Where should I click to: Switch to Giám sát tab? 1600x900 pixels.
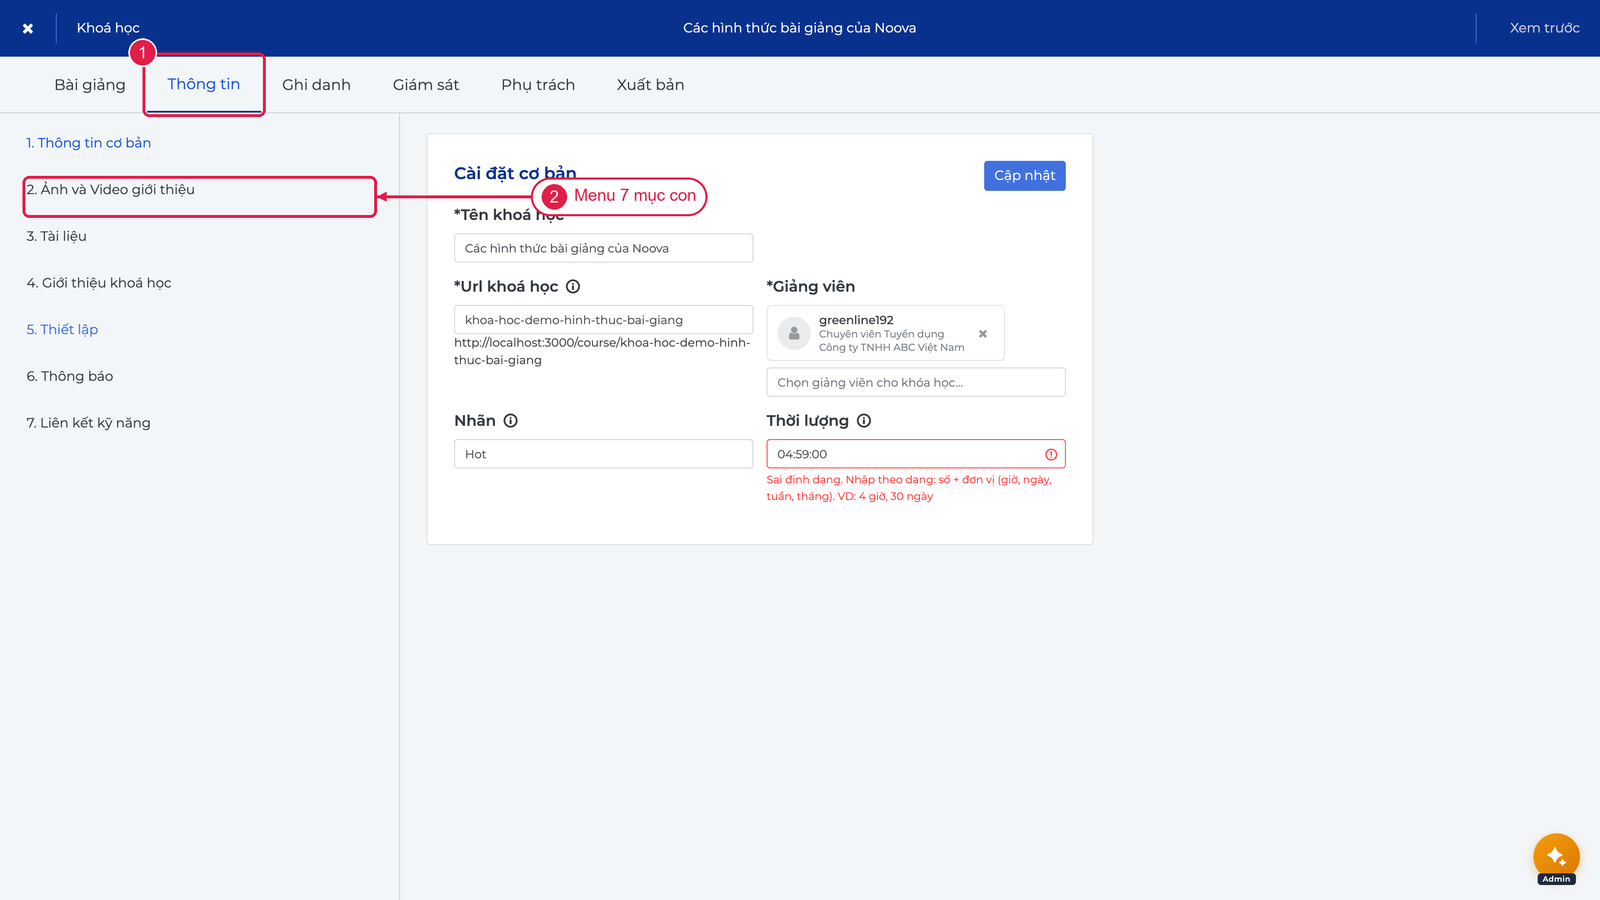click(426, 85)
